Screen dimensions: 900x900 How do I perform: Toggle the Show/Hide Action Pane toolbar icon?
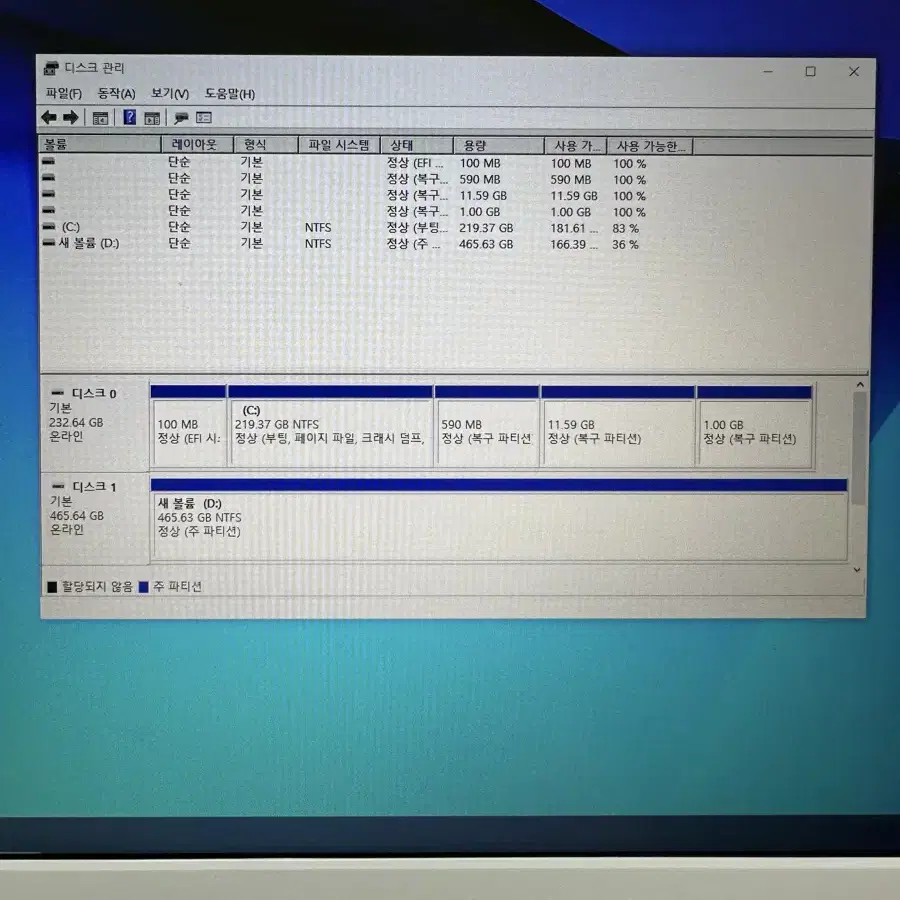click(x=152, y=119)
